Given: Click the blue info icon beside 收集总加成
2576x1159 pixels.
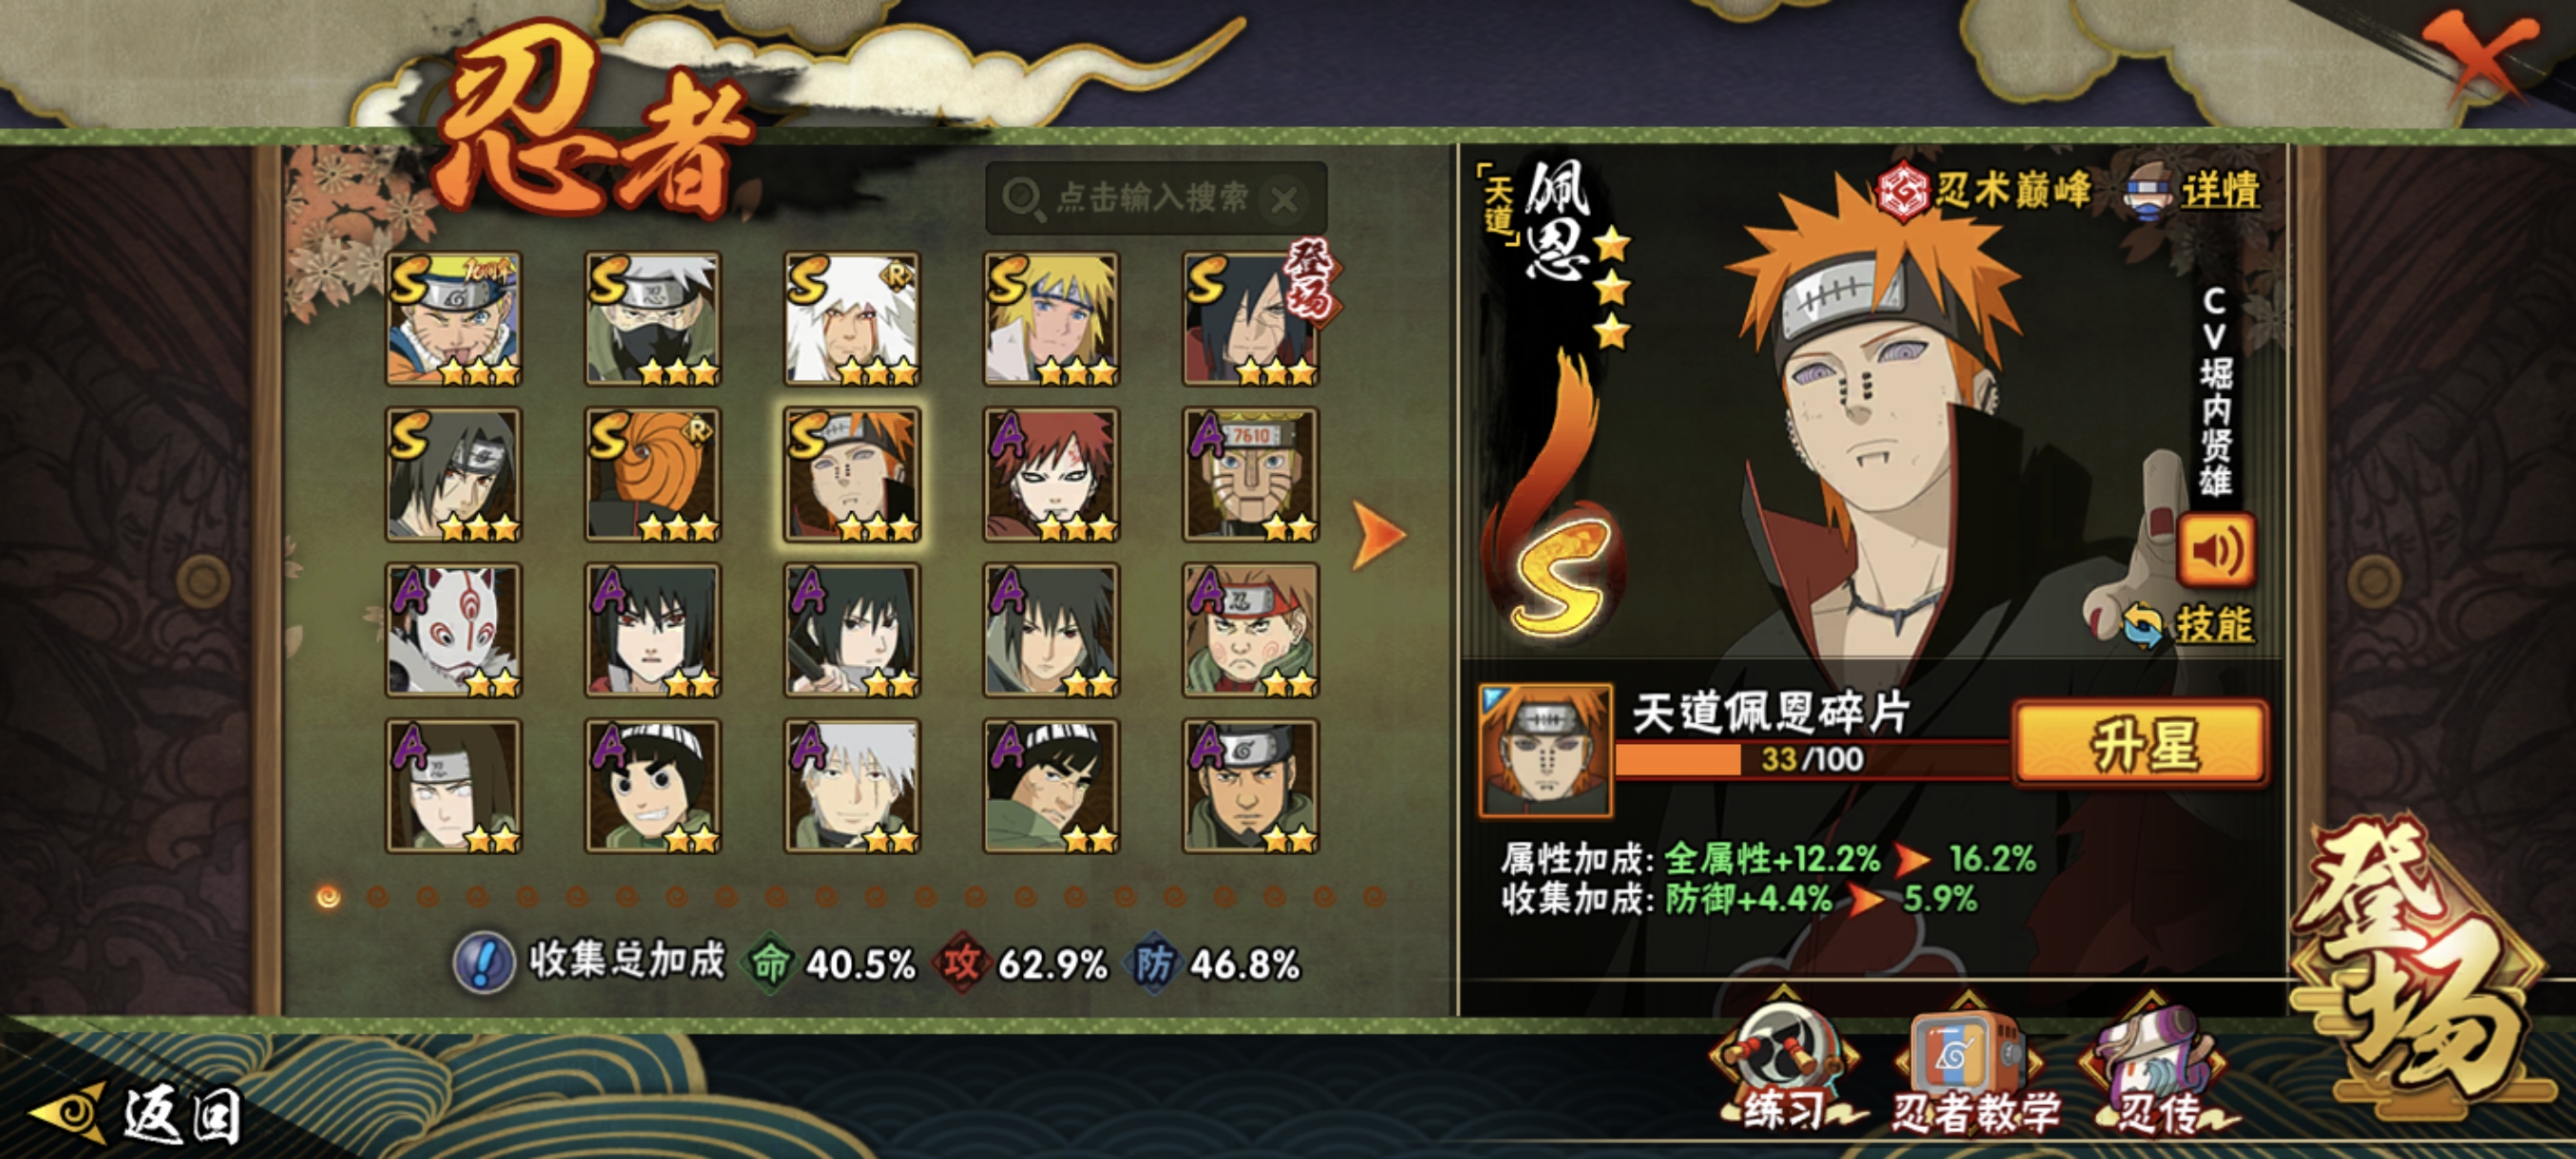Looking at the screenshot, I should pyautogui.click(x=484, y=963).
